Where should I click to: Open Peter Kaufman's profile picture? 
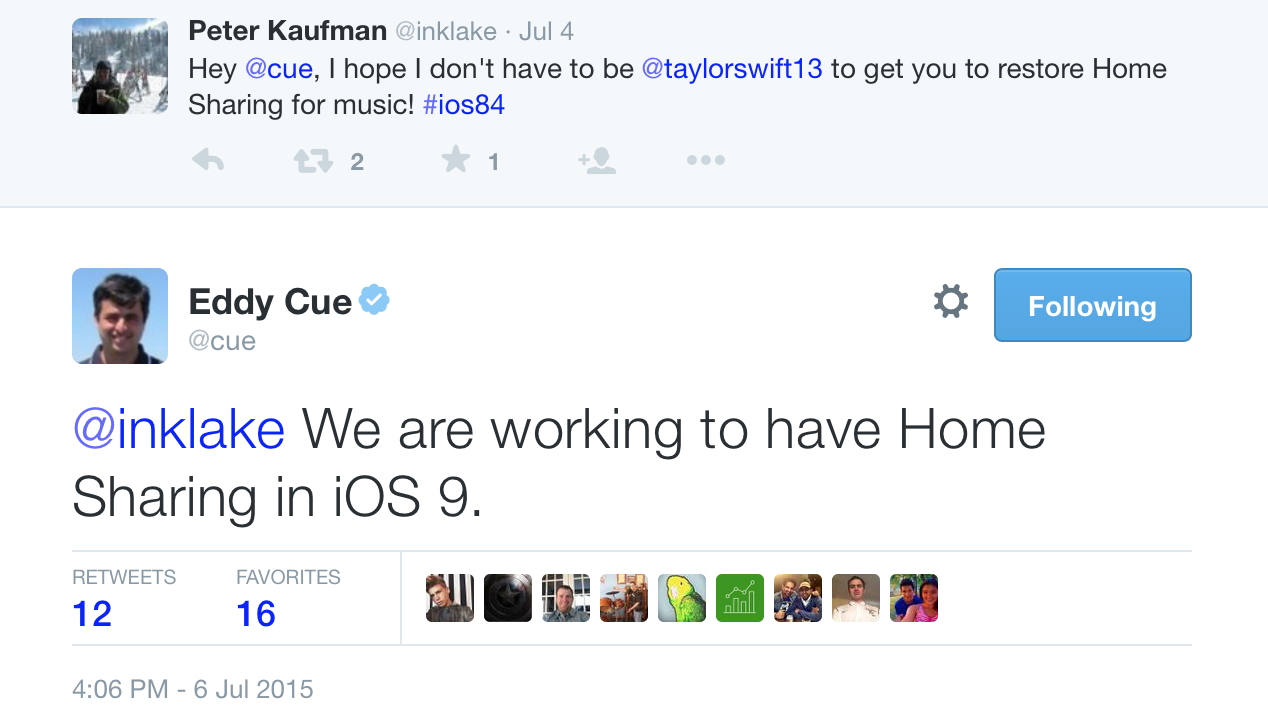(120, 66)
